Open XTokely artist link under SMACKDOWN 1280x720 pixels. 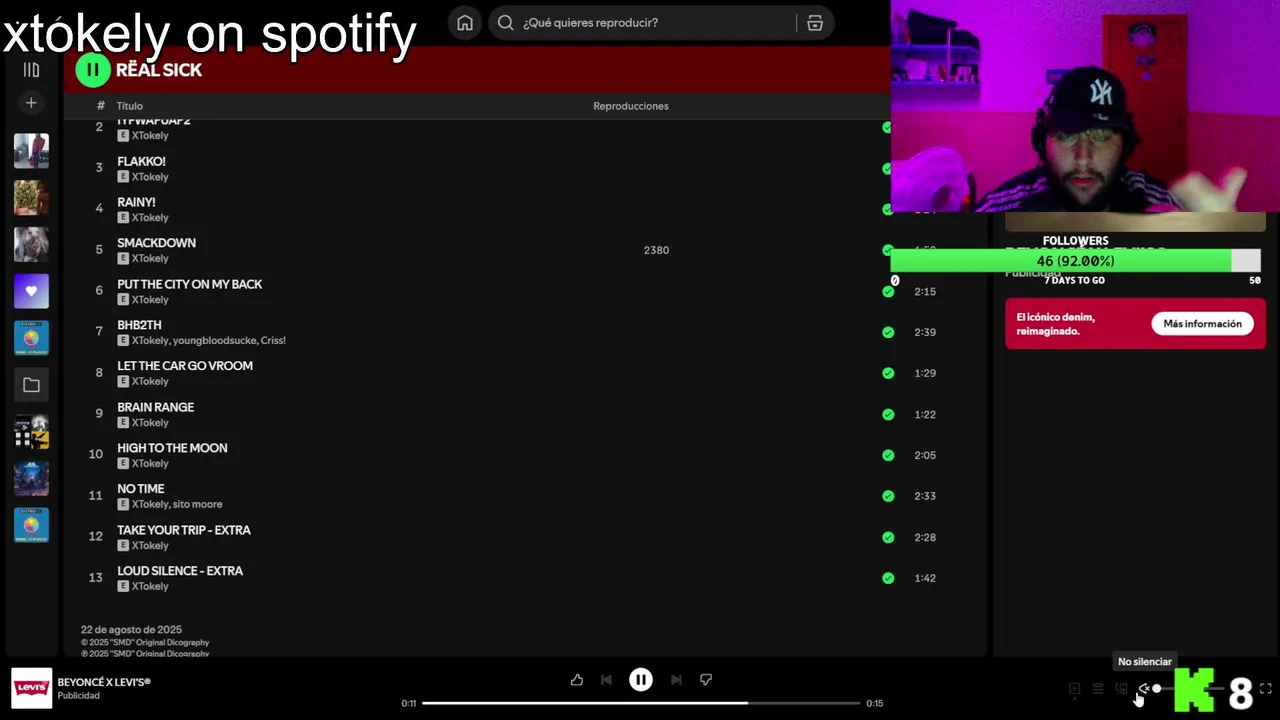150,259
